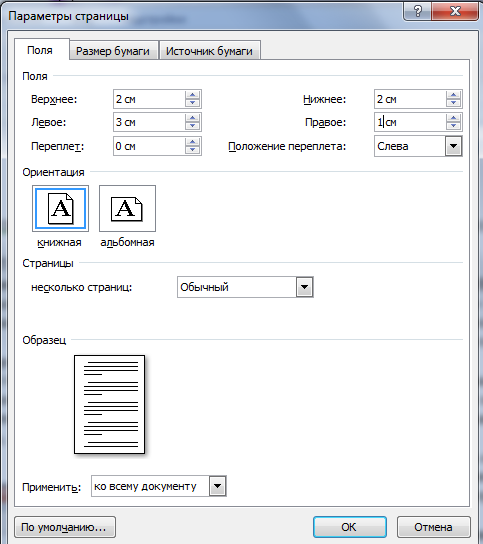Increase the Нижнее margin value
This screenshot has width=483, height=544.
[x=453, y=95]
